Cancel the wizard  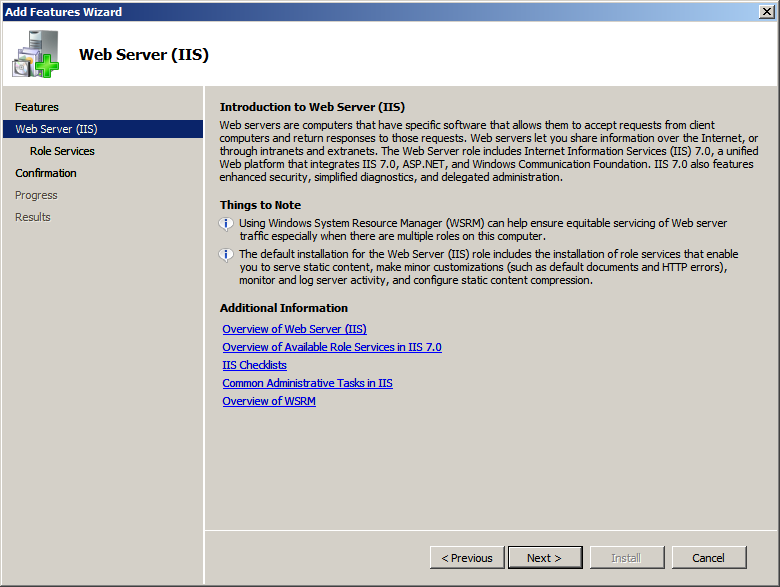click(709, 558)
